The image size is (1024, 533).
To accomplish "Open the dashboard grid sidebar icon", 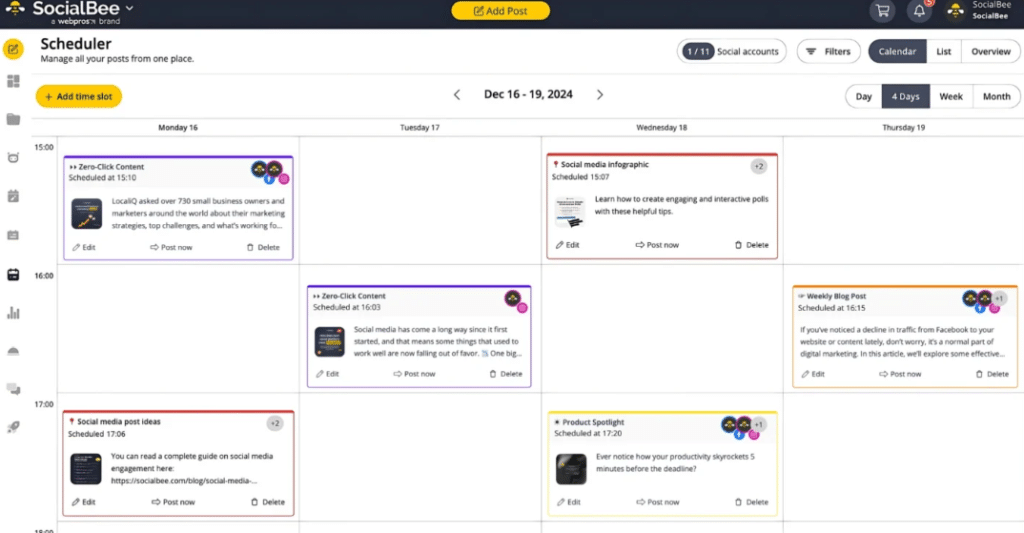I will coord(13,81).
